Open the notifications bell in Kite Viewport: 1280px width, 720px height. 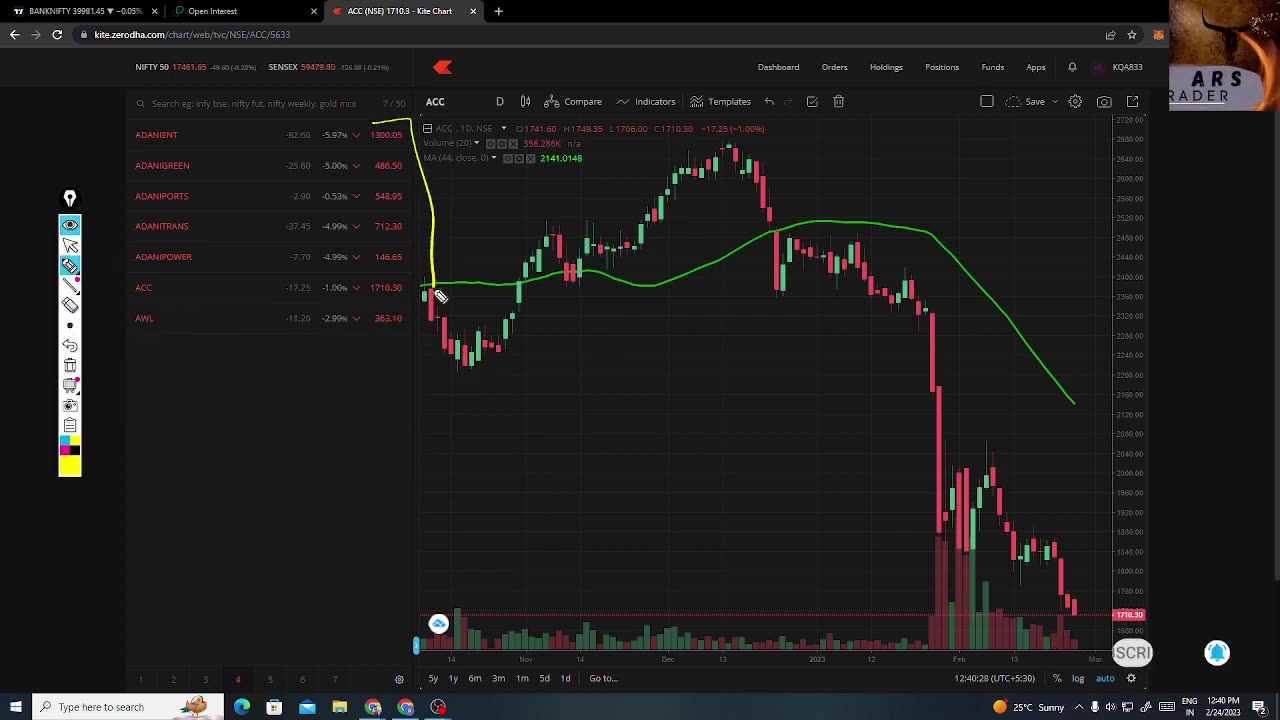click(1072, 67)
